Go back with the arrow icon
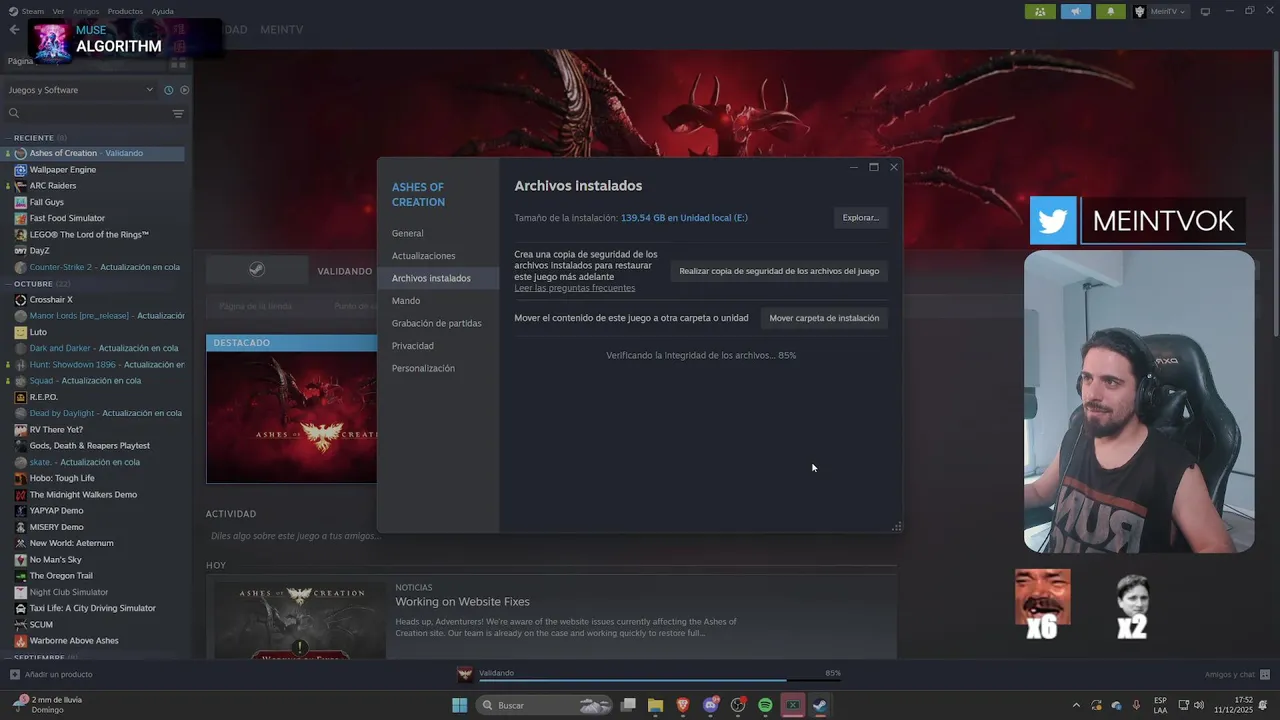Image resolution: width=1280 pixels, height=720 pixels. point(14,29)
